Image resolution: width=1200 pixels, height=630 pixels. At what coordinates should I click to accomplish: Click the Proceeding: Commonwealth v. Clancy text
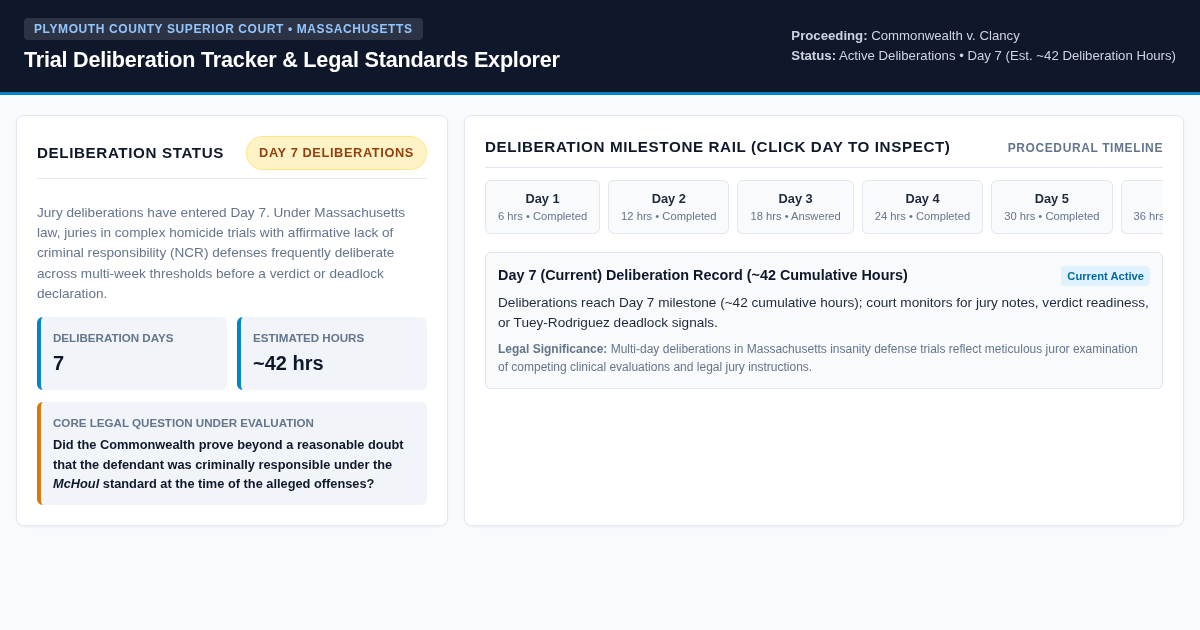[x=905, y=36]
